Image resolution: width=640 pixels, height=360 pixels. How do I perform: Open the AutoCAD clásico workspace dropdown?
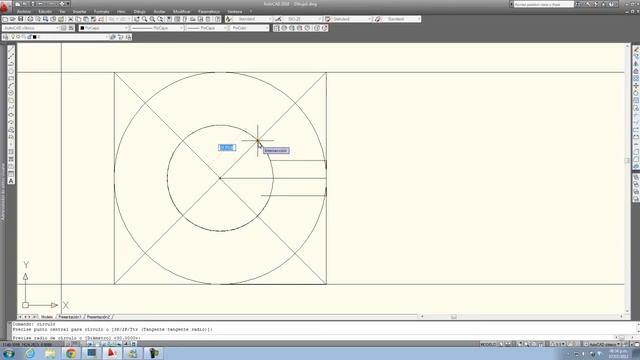click(x=31, y=28)
